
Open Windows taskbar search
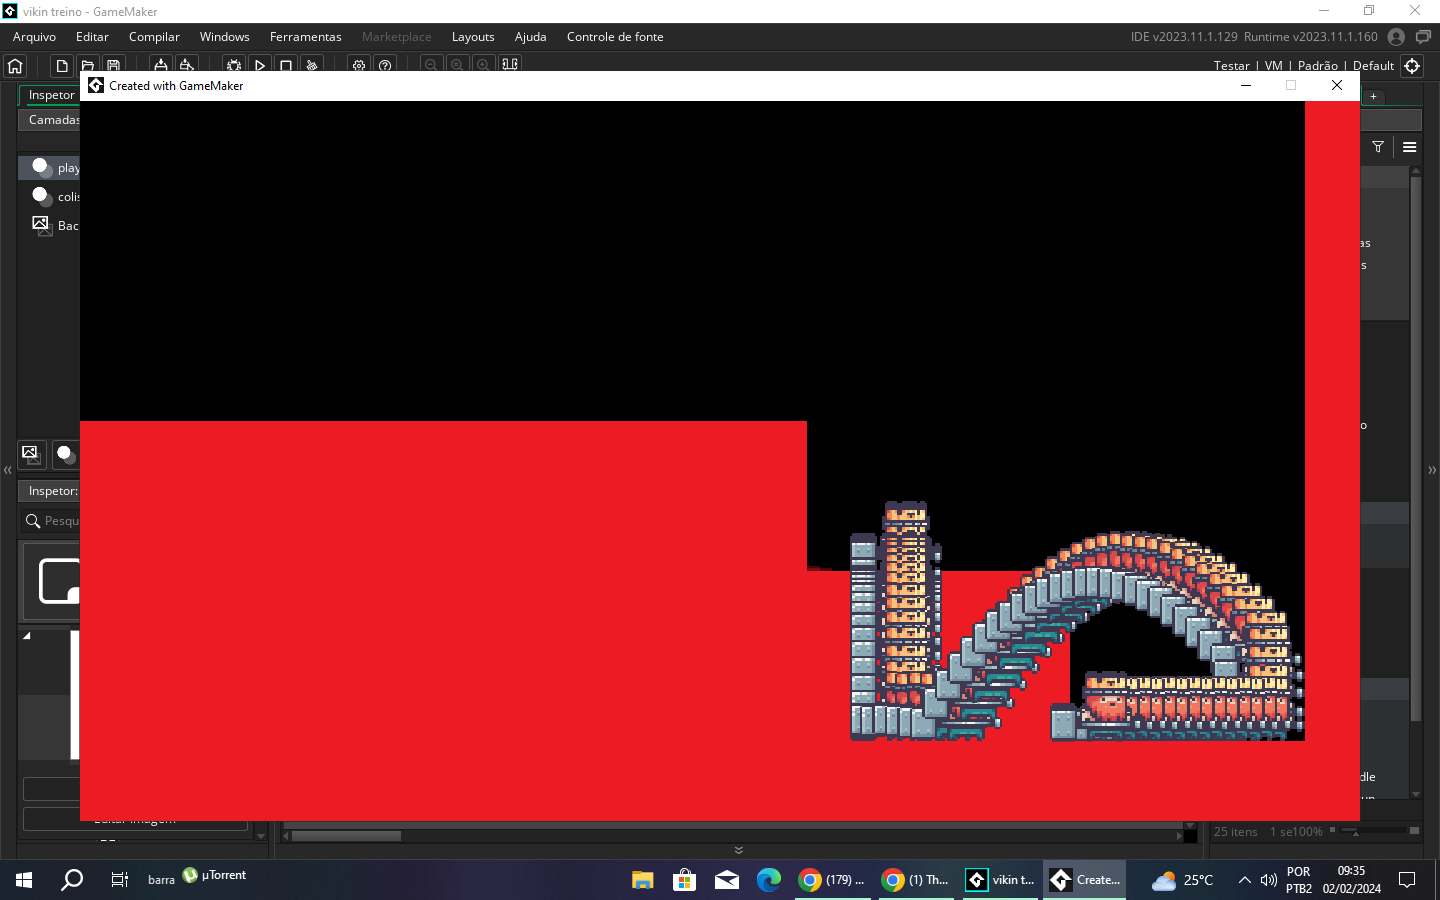coord(72,880)
